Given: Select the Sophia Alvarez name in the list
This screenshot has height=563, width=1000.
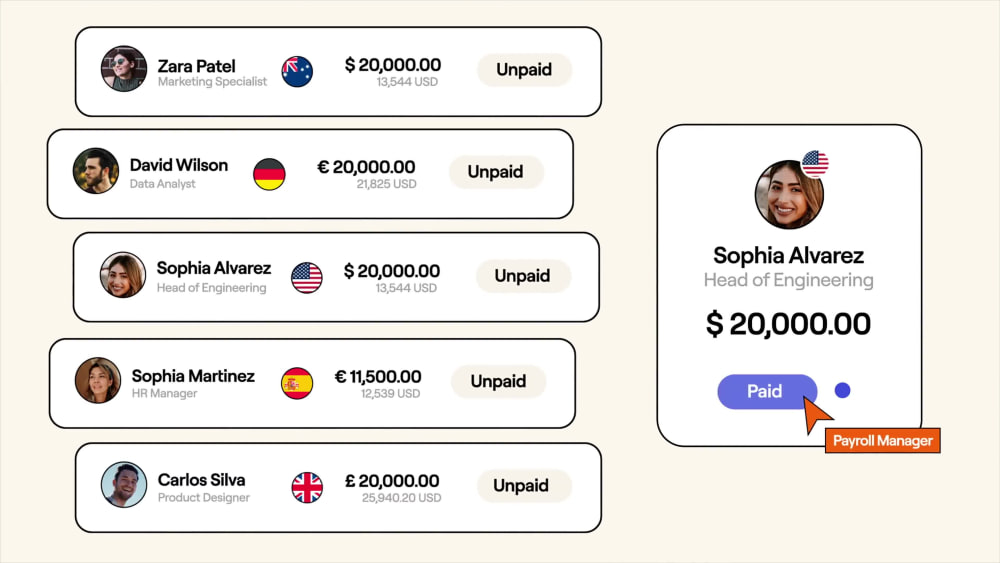Looking at the screenshot, I should pos(214,268).
